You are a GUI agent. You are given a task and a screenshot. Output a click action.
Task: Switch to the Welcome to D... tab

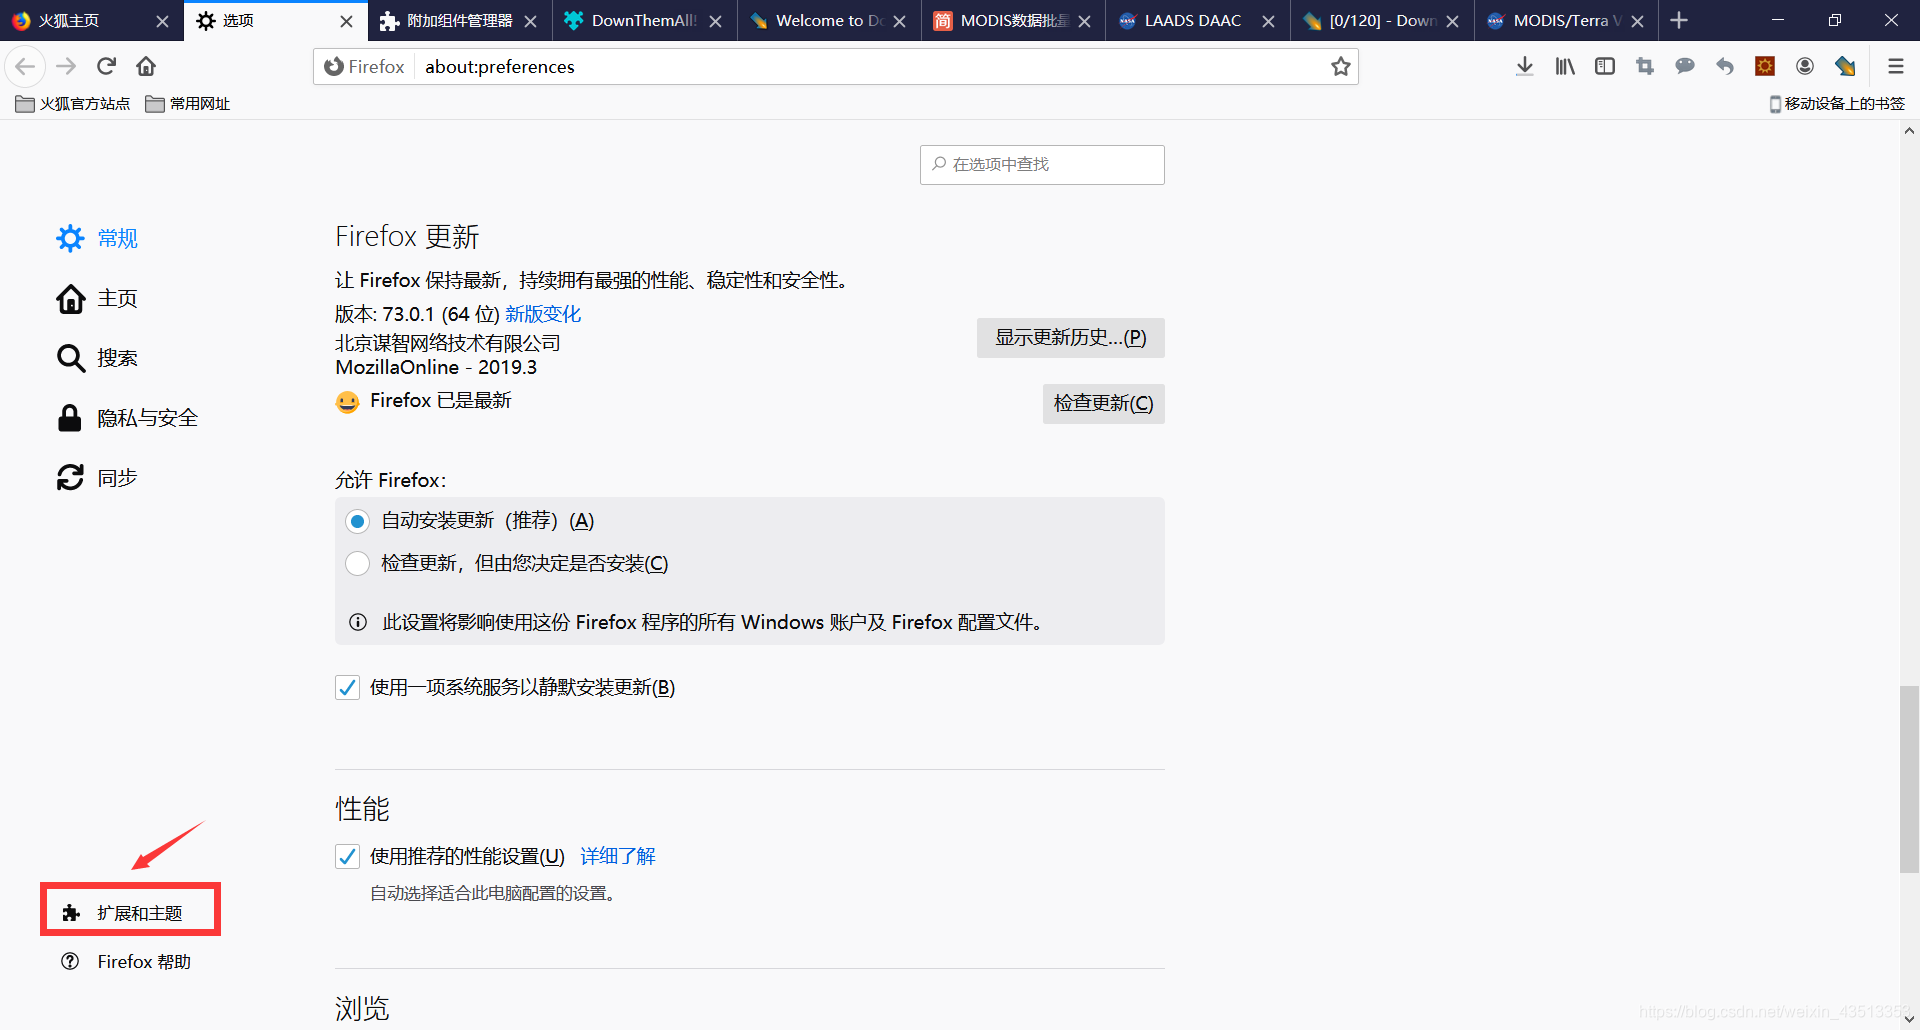[x=828, y=20]
